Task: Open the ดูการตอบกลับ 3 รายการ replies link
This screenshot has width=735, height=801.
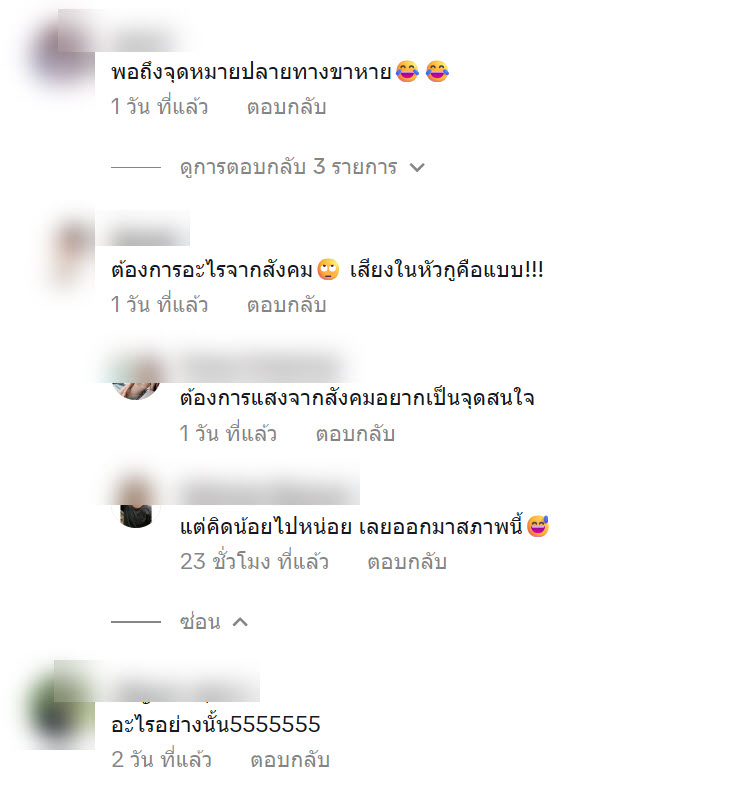Action: pos(288,167)
